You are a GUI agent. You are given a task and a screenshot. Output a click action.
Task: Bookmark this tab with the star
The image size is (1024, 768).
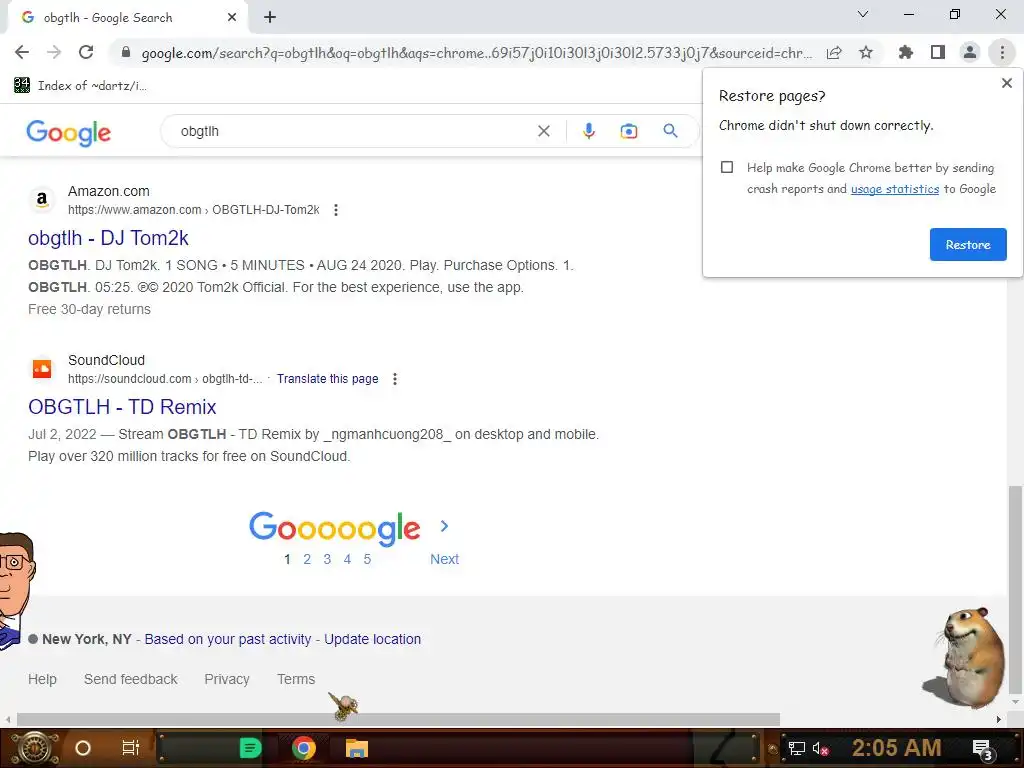(866, 52)
